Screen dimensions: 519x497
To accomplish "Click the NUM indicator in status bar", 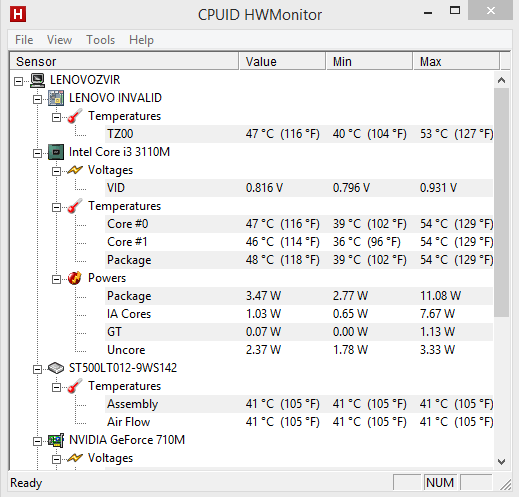I will coord(440,483).
